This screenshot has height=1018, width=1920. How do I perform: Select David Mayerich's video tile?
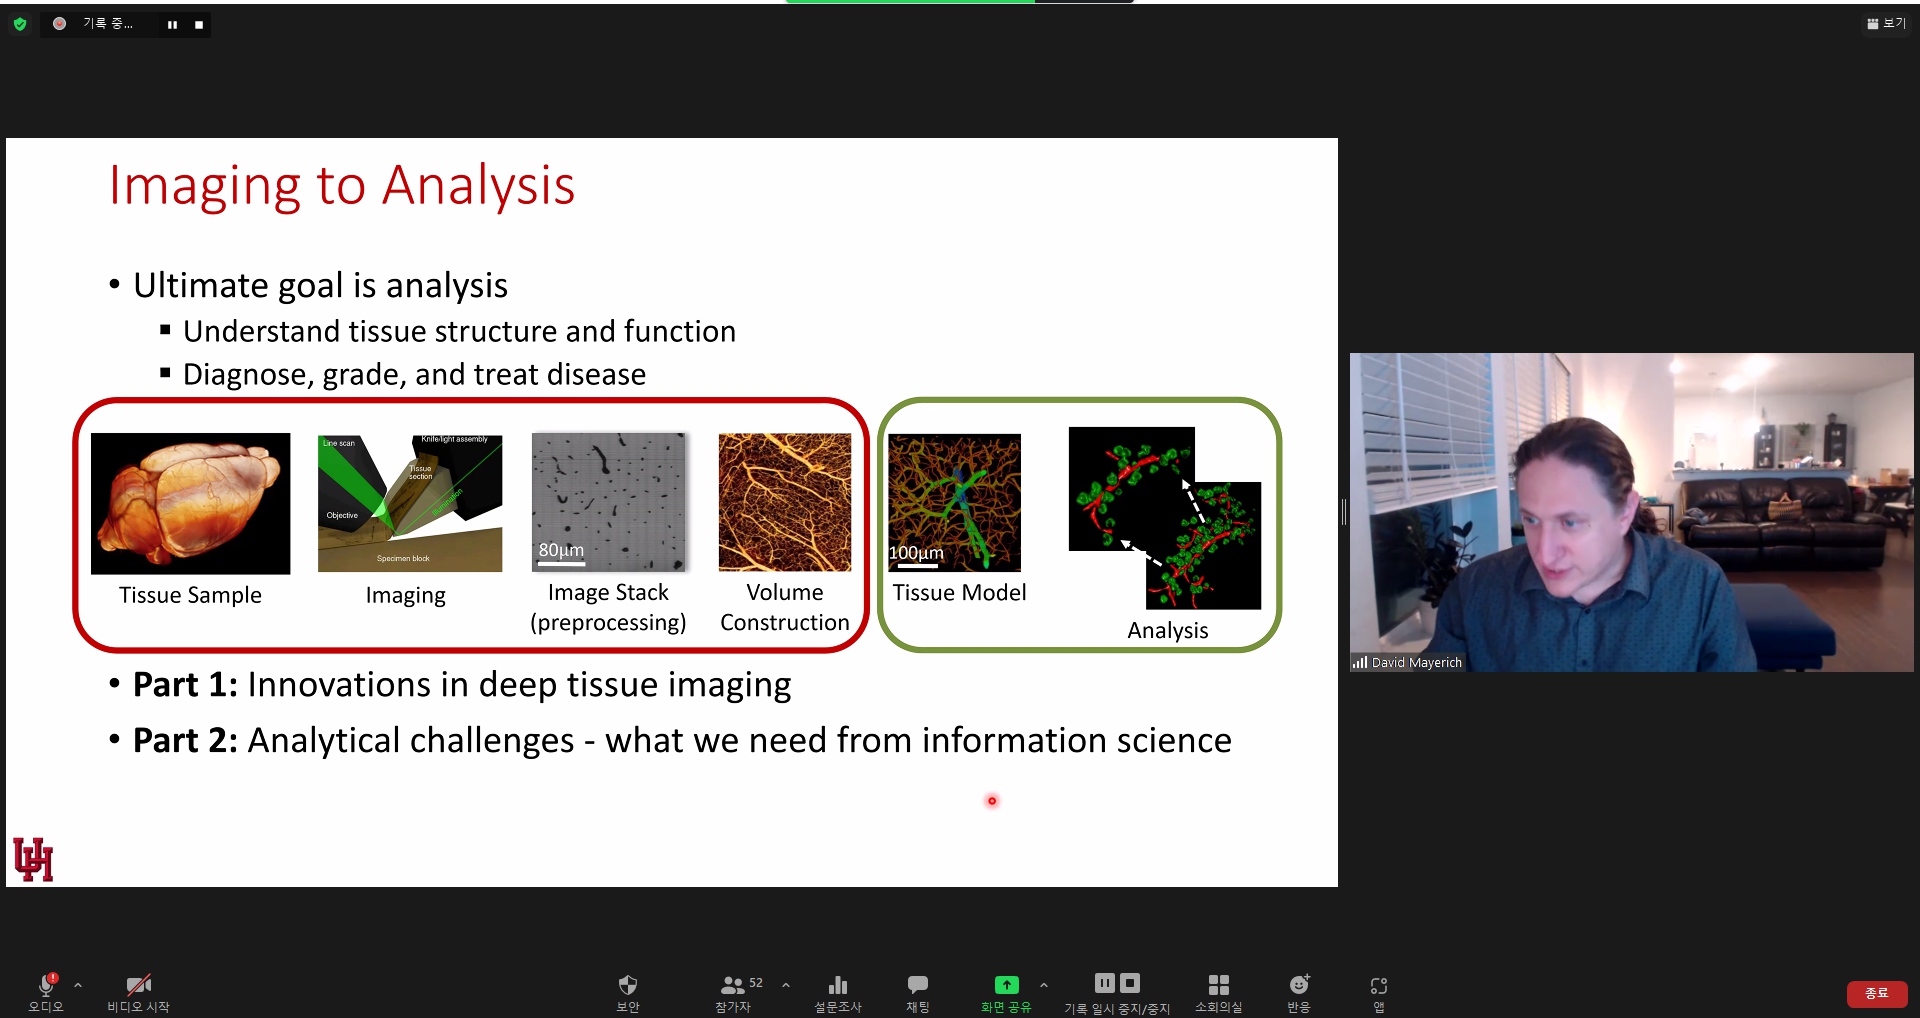pos(1631,512)
